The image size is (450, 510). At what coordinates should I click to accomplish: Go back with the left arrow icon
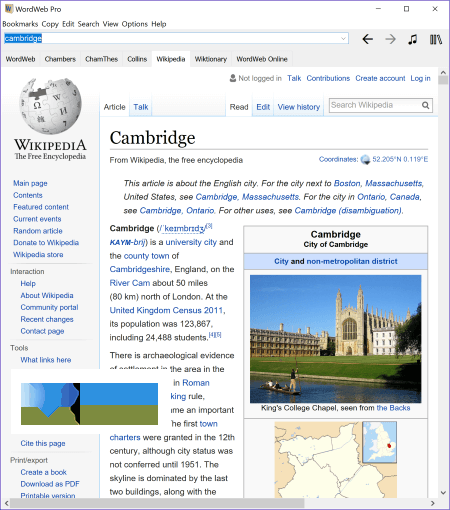[x=368, y=39]
